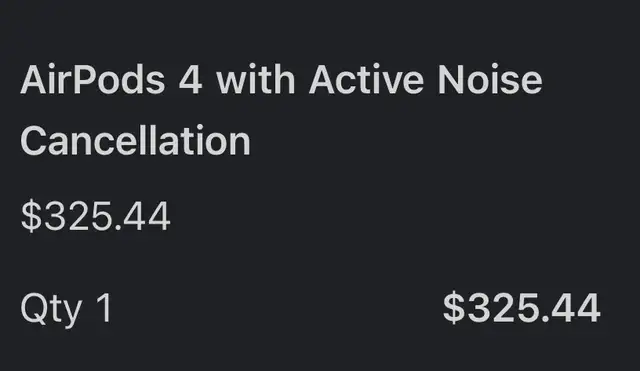This screenshot has height=371, width=640.
Task: Click the word Active in title
Action: point(367,80)
